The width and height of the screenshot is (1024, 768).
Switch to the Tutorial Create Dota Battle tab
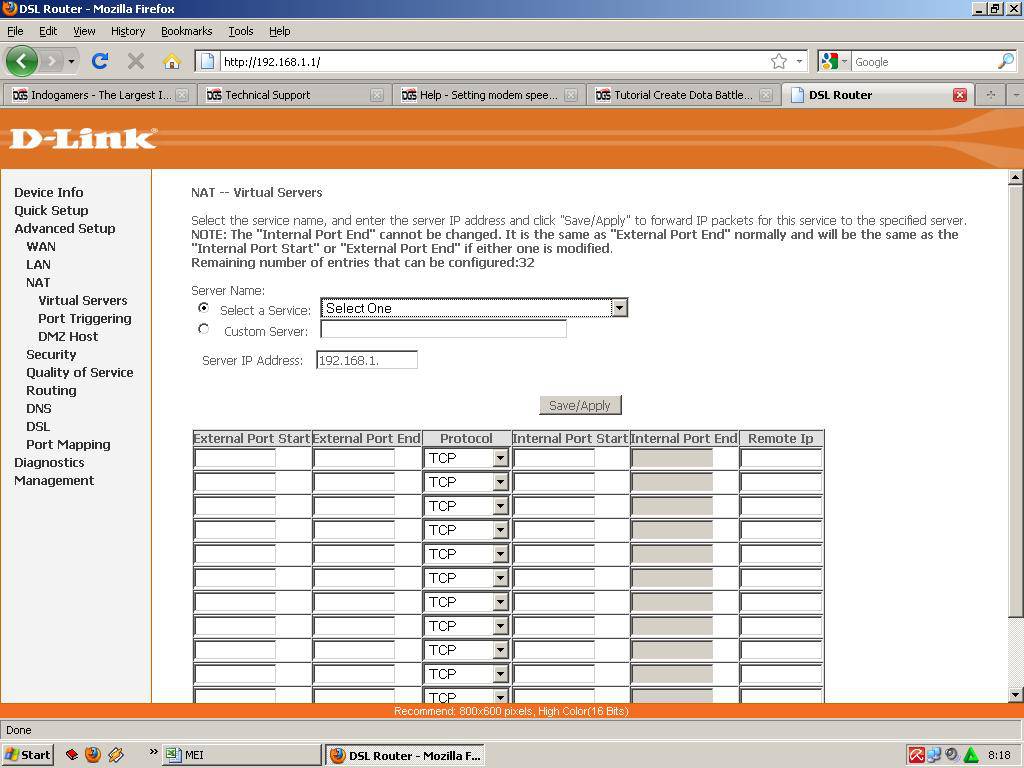[x=683, y=95]
